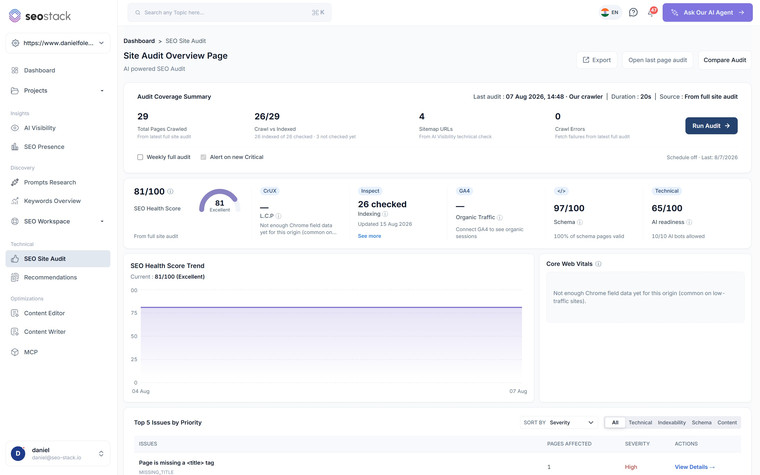The image size is (760, 475).
Task: Click 'Page is missing a <title> tag'
Action: click(176, 463)
